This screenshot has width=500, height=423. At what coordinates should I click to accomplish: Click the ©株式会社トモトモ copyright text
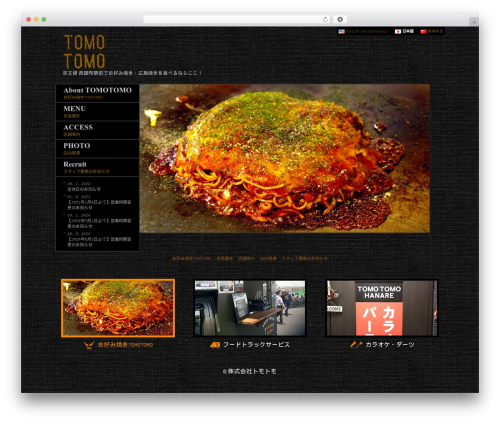(249, 371)
